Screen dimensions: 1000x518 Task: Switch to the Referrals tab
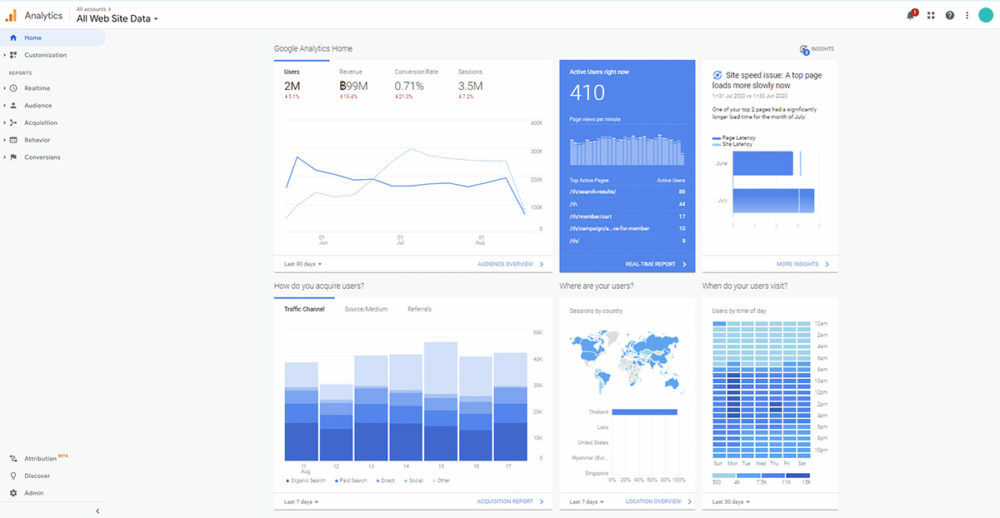[420, 309]
